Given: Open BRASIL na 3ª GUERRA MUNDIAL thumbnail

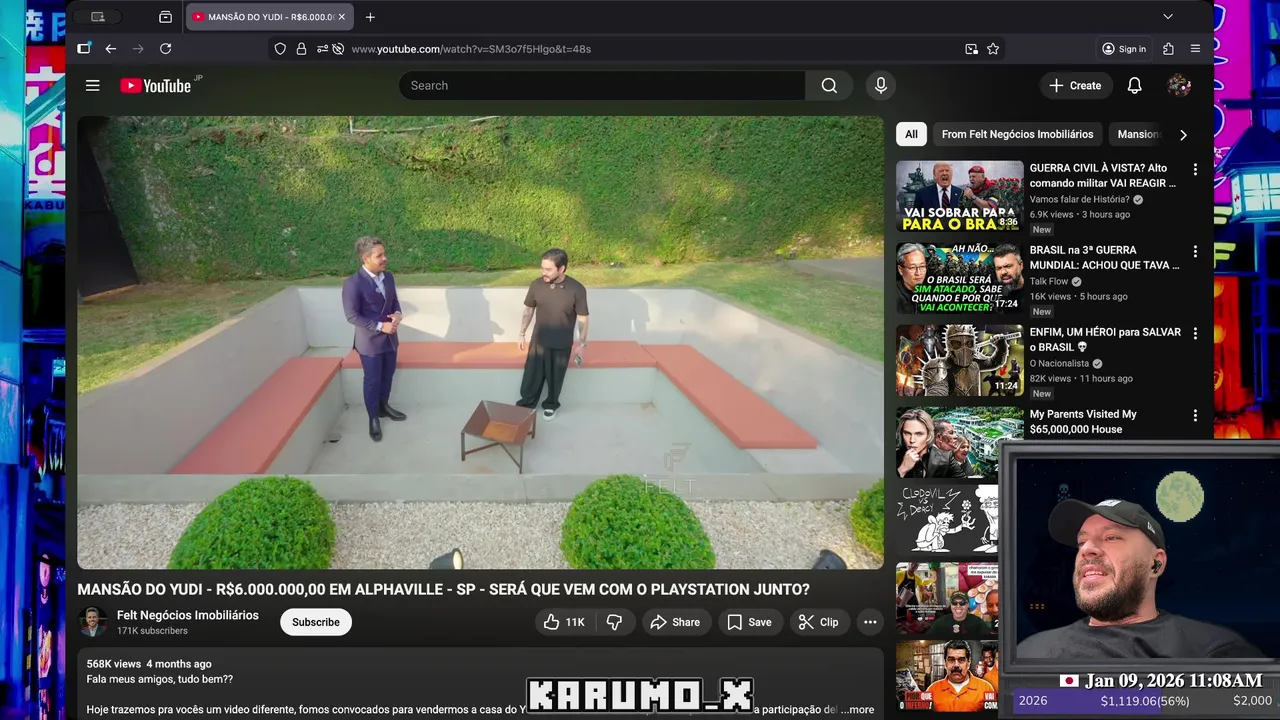Looking at the screenshot, I should click(960, 278).
